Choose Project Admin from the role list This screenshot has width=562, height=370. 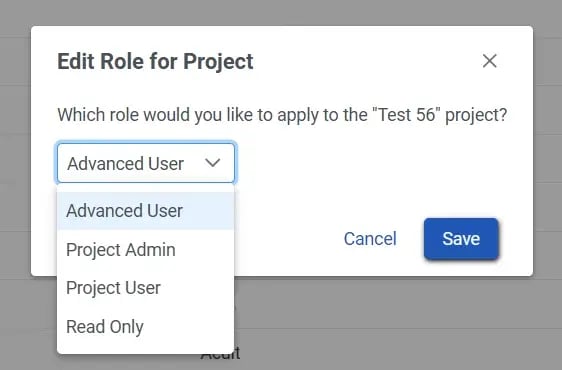pyautogui.click(x=146, y=250)
